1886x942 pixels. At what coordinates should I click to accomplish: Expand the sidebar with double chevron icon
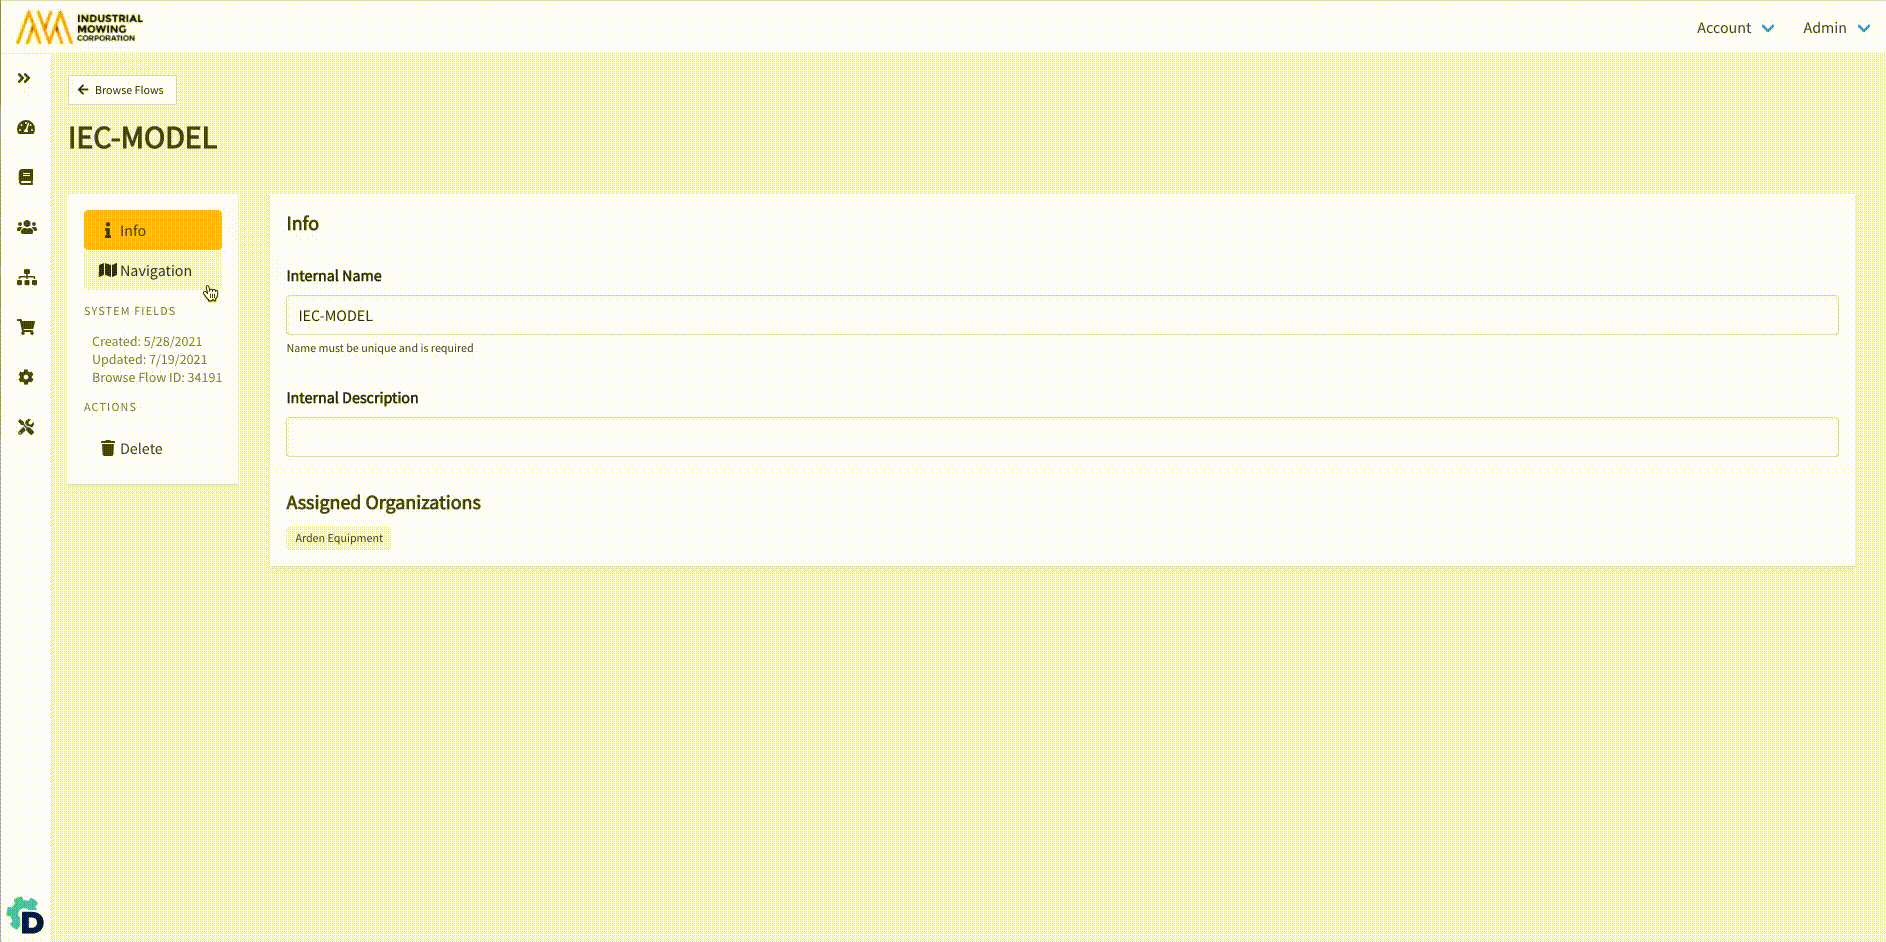click(x=24, y=78)
